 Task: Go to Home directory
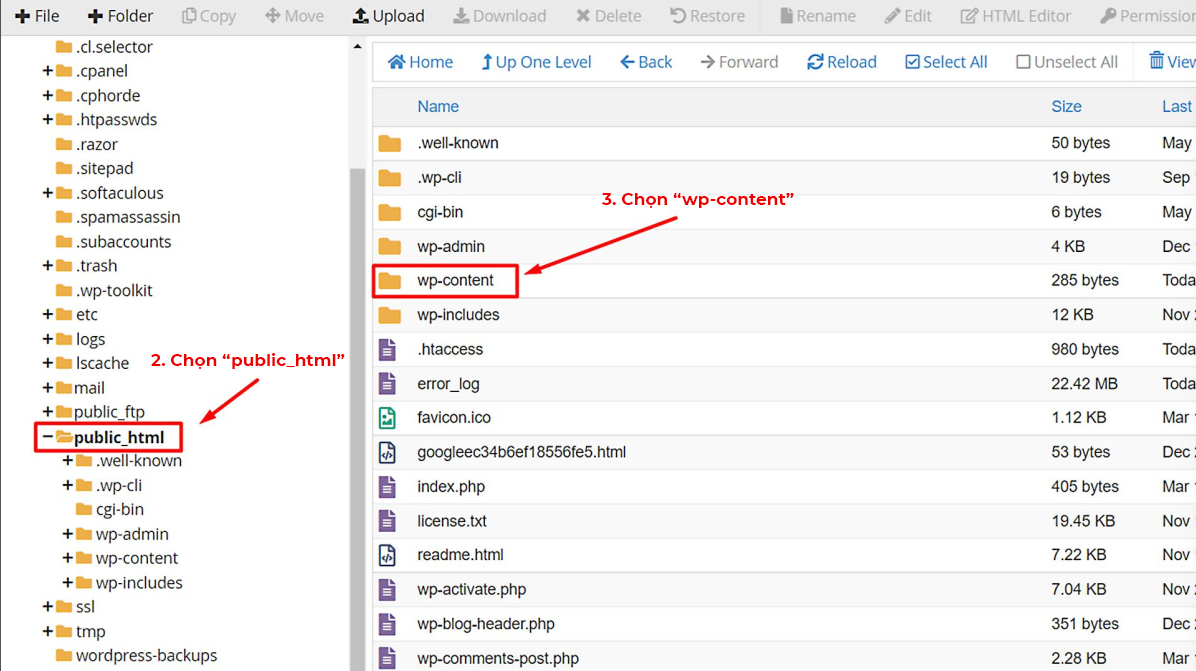420,62
